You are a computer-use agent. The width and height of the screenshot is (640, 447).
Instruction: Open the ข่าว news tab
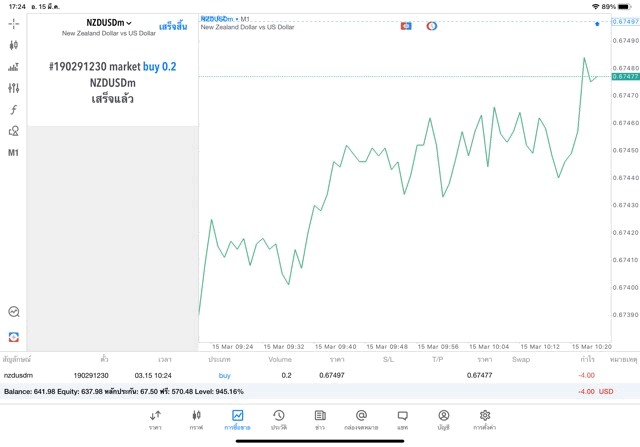pyautogui.click(x=319, y=420)
